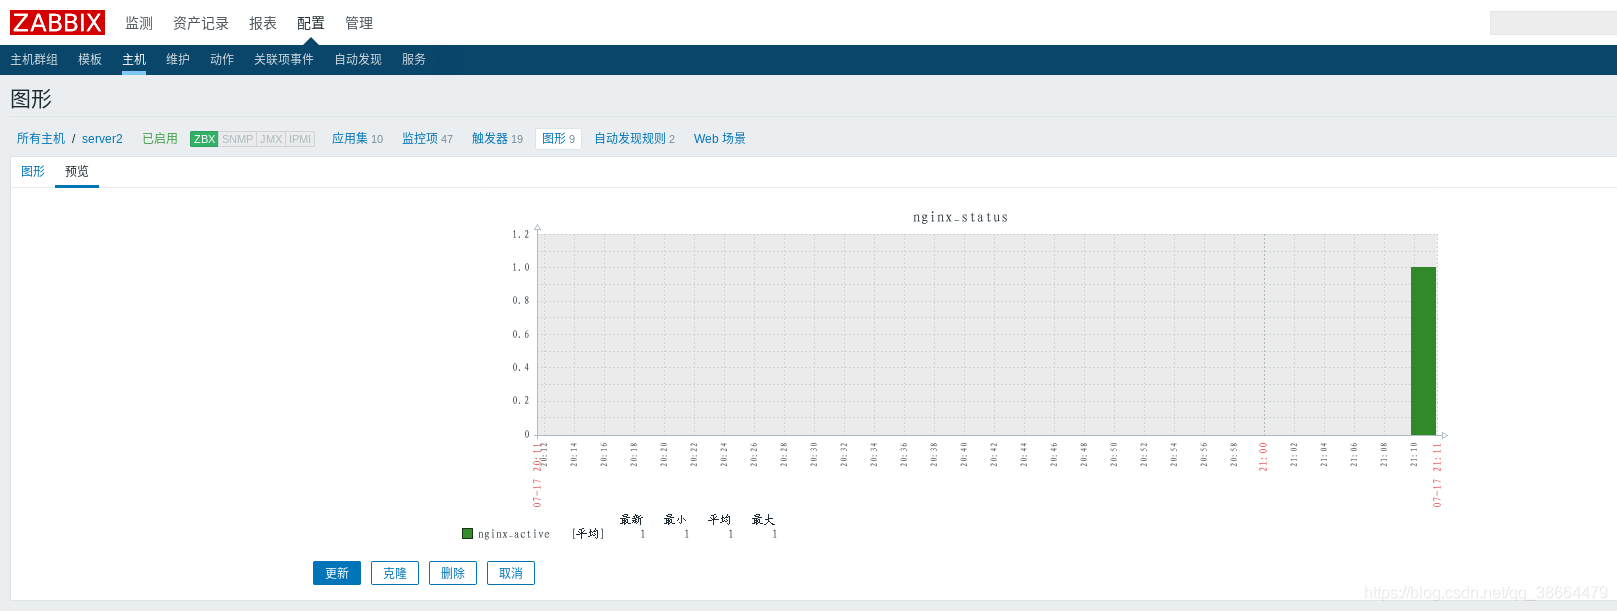Open the 资产记录 menu
This screenshot has height=611, width=1617.
201,23
